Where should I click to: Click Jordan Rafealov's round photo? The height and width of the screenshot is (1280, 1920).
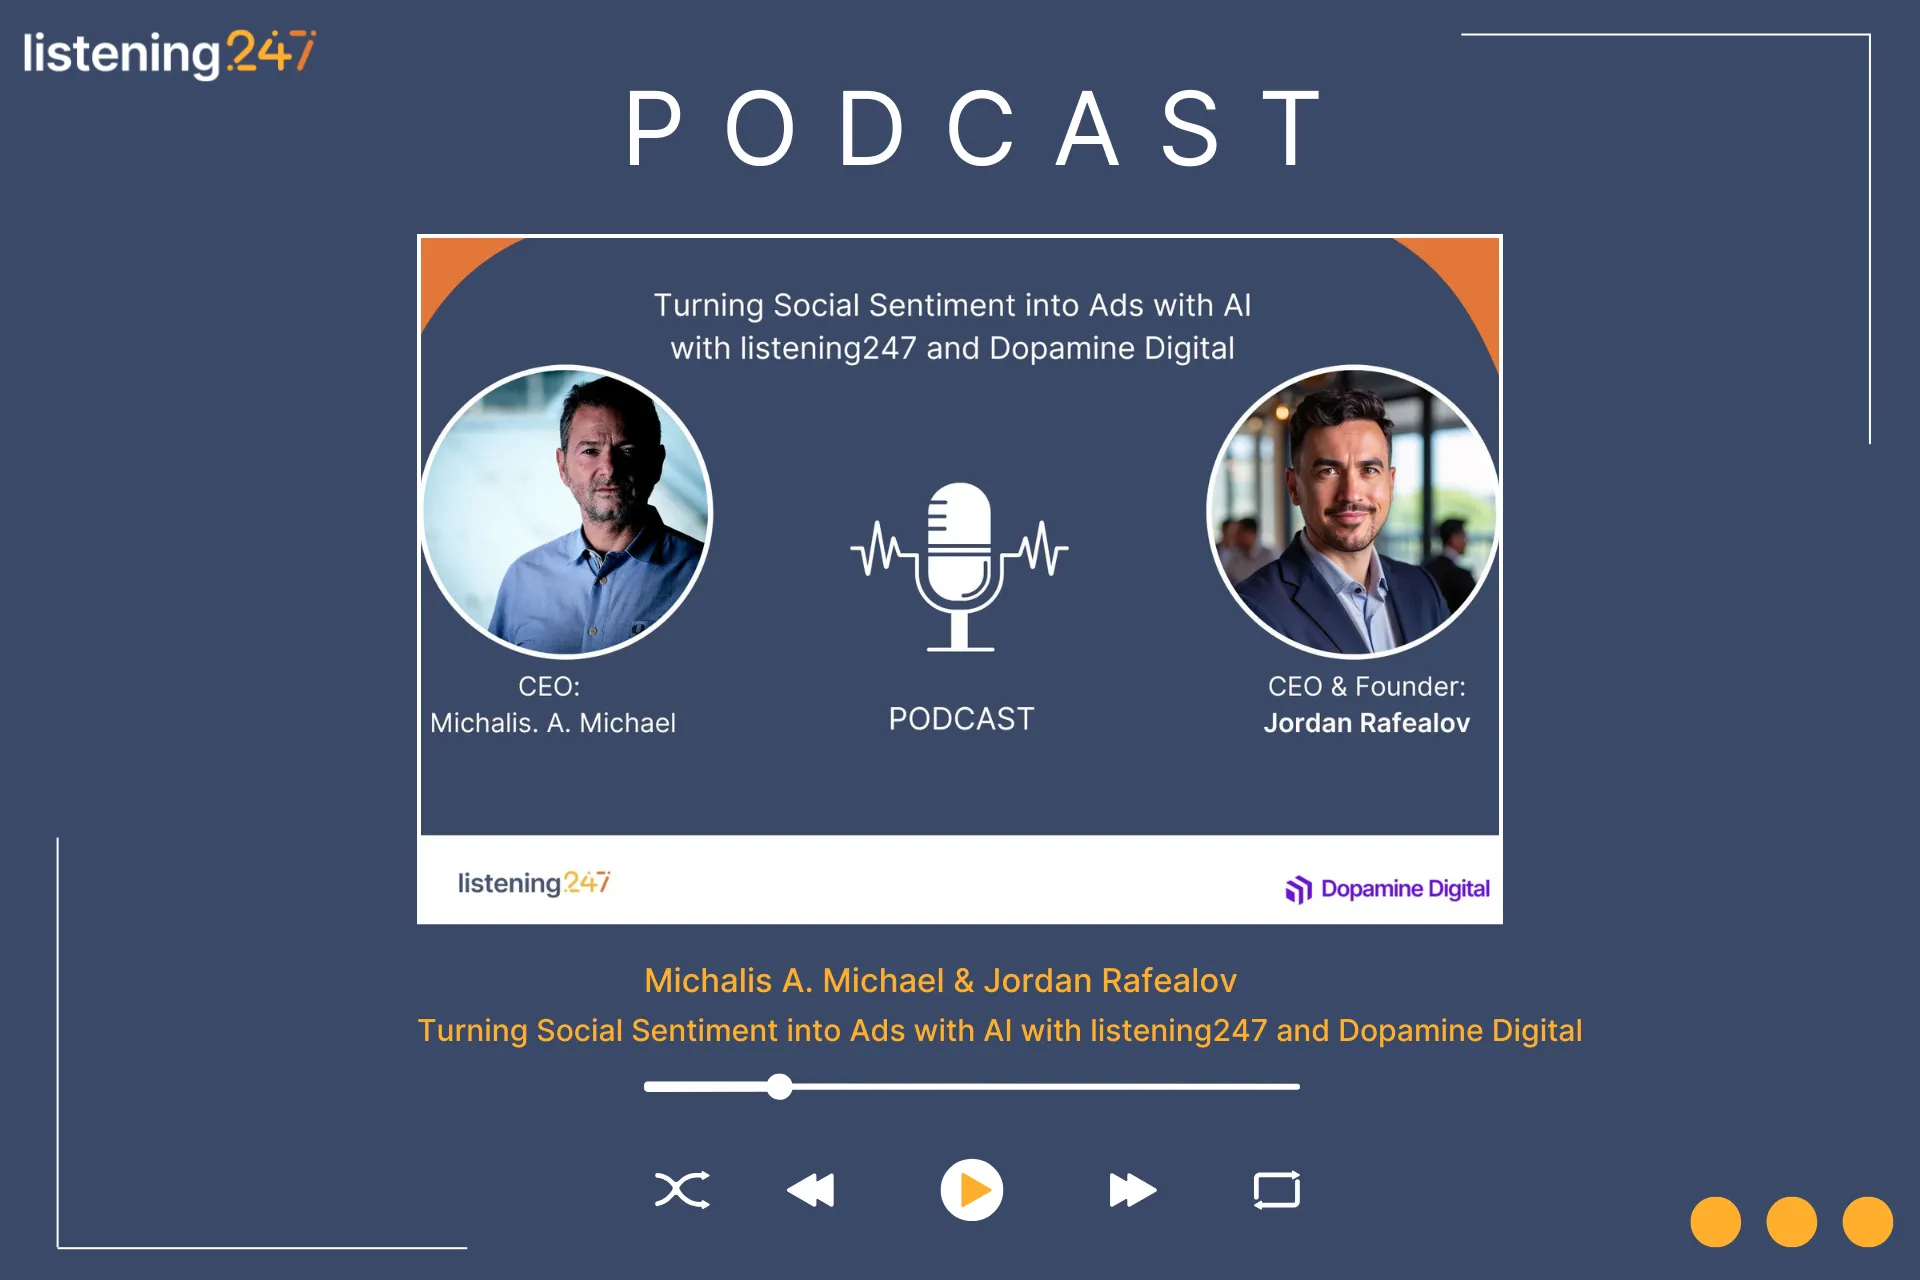1352,512
